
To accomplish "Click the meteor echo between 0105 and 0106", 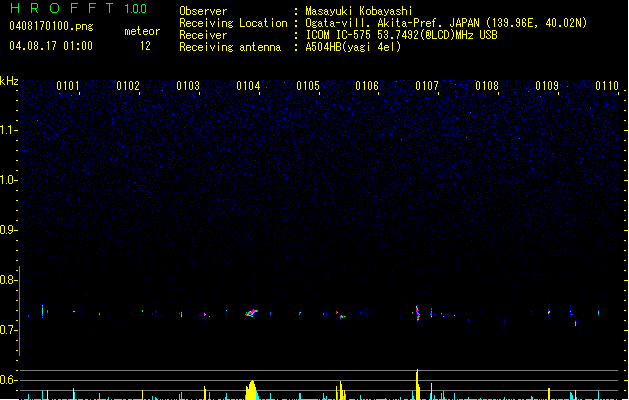I will click(x=341, y=315).
